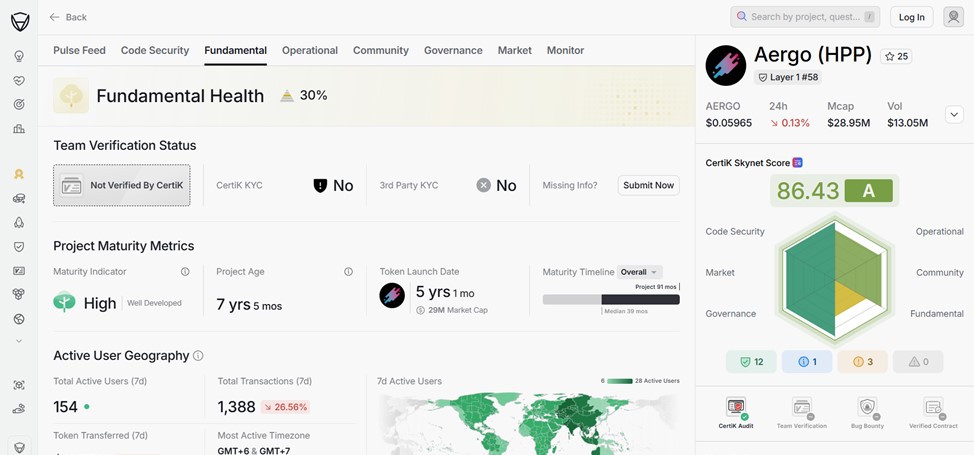Click the Submit Now button
The height and width of the screenshot is (455, 974).
(x=649, y=185)
